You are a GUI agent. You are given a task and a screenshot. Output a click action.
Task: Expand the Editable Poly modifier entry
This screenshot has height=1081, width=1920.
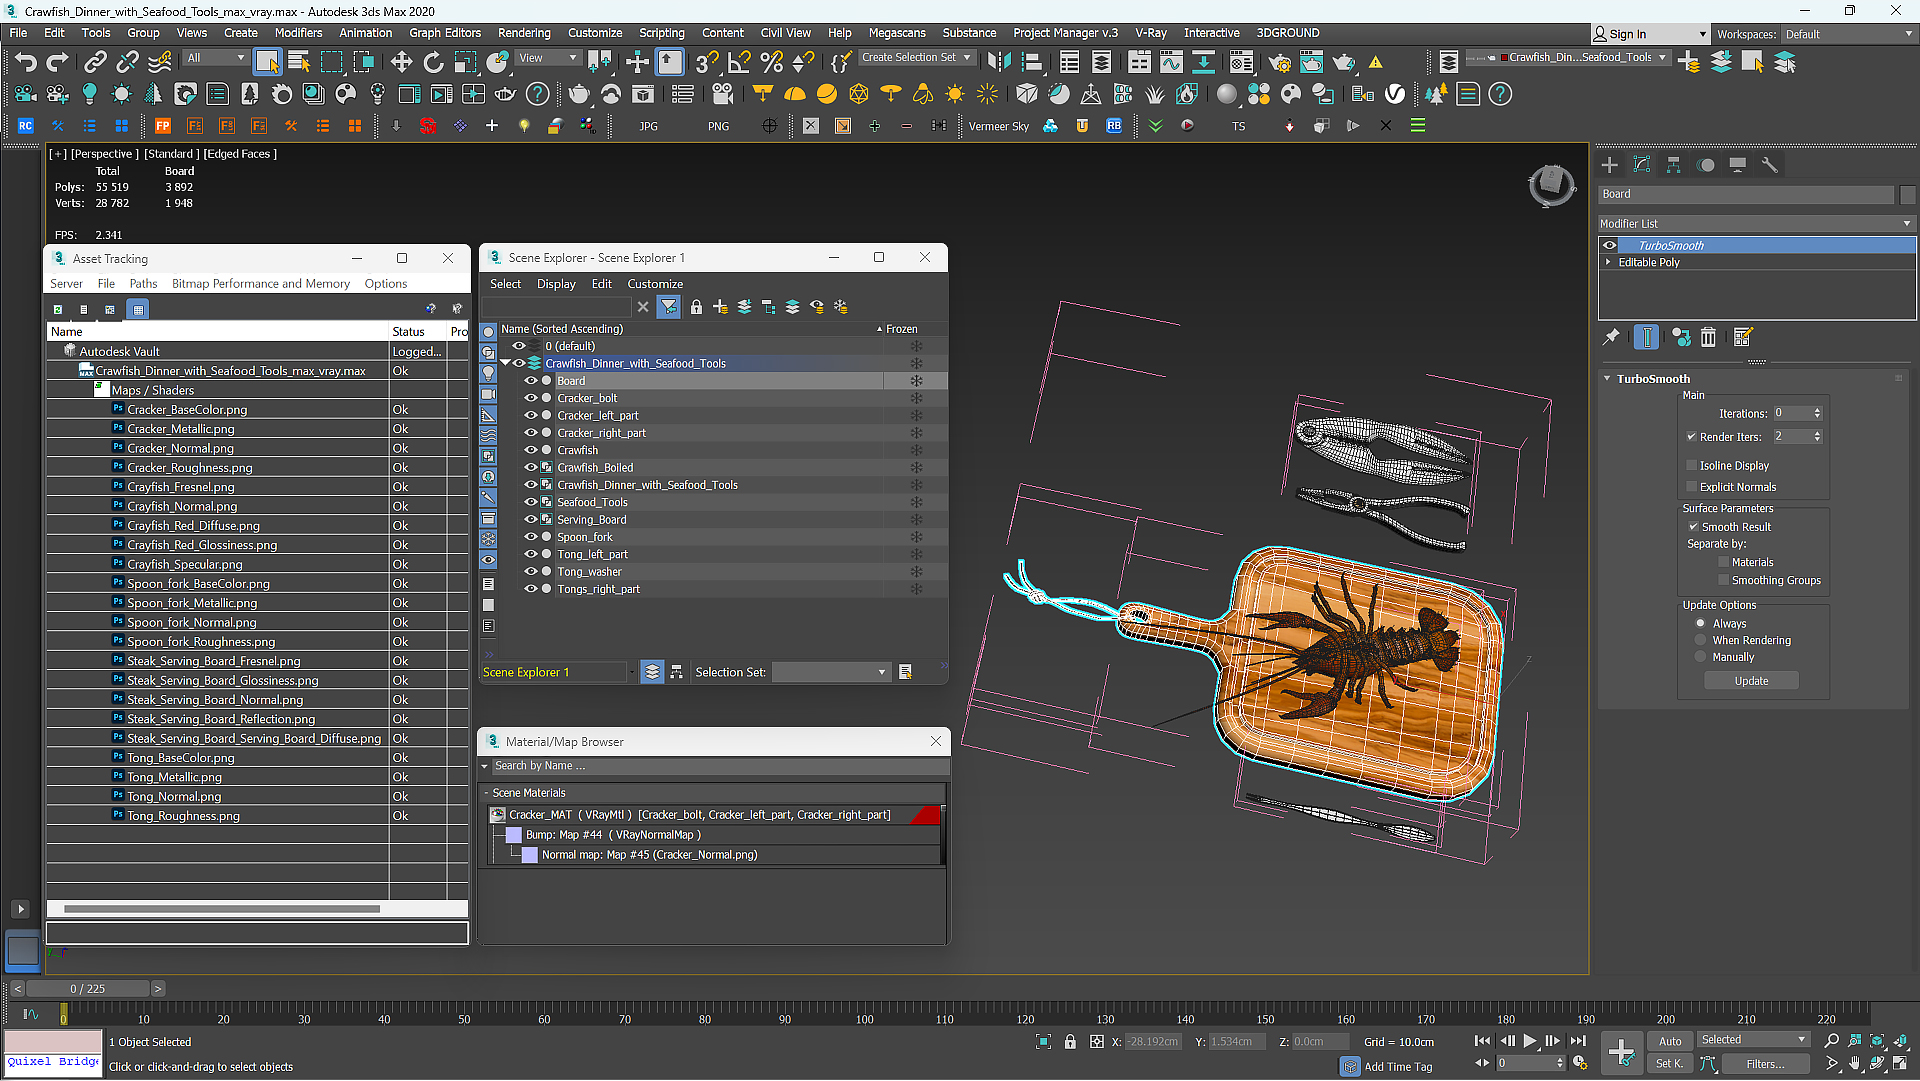1608,263
